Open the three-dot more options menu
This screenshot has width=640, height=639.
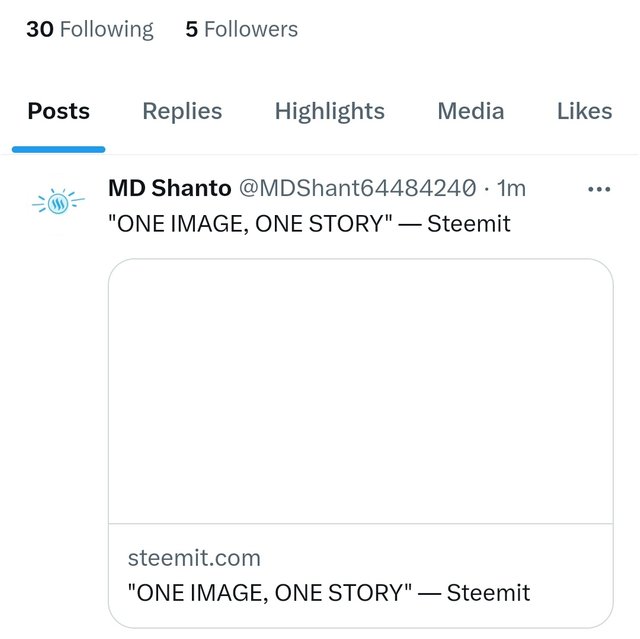[x=599, y=189]
